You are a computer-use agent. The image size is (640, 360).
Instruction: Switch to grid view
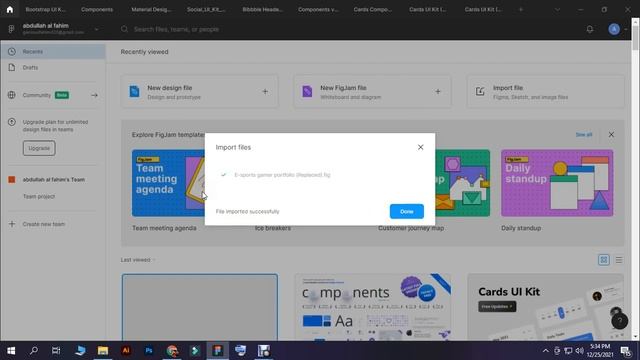(x=604, y=260)
